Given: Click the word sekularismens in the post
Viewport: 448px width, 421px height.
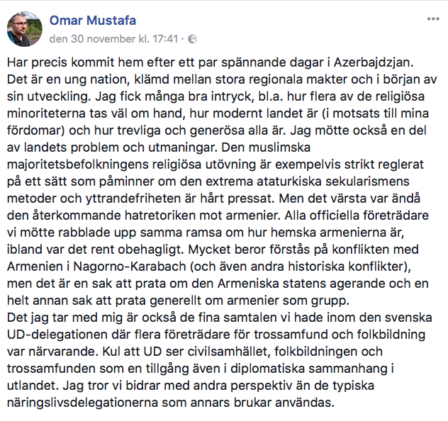Looking at the screenshot, I should [x=367, y=182].
